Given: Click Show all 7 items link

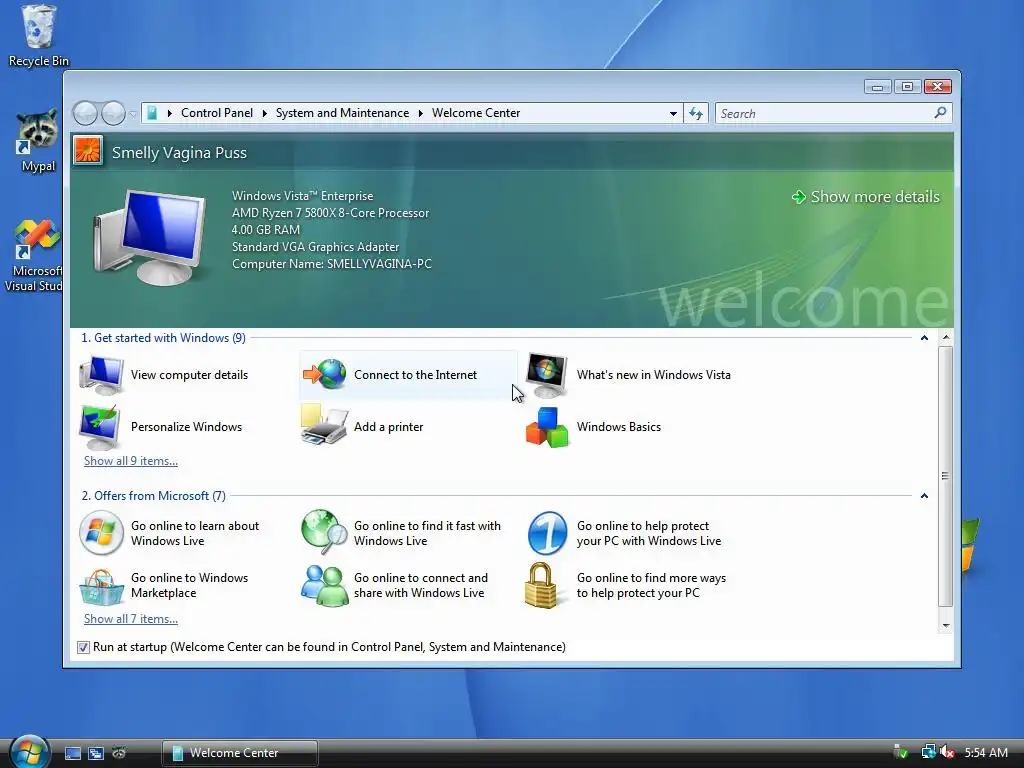Looking at the screenshot, I should pos(131,619).
